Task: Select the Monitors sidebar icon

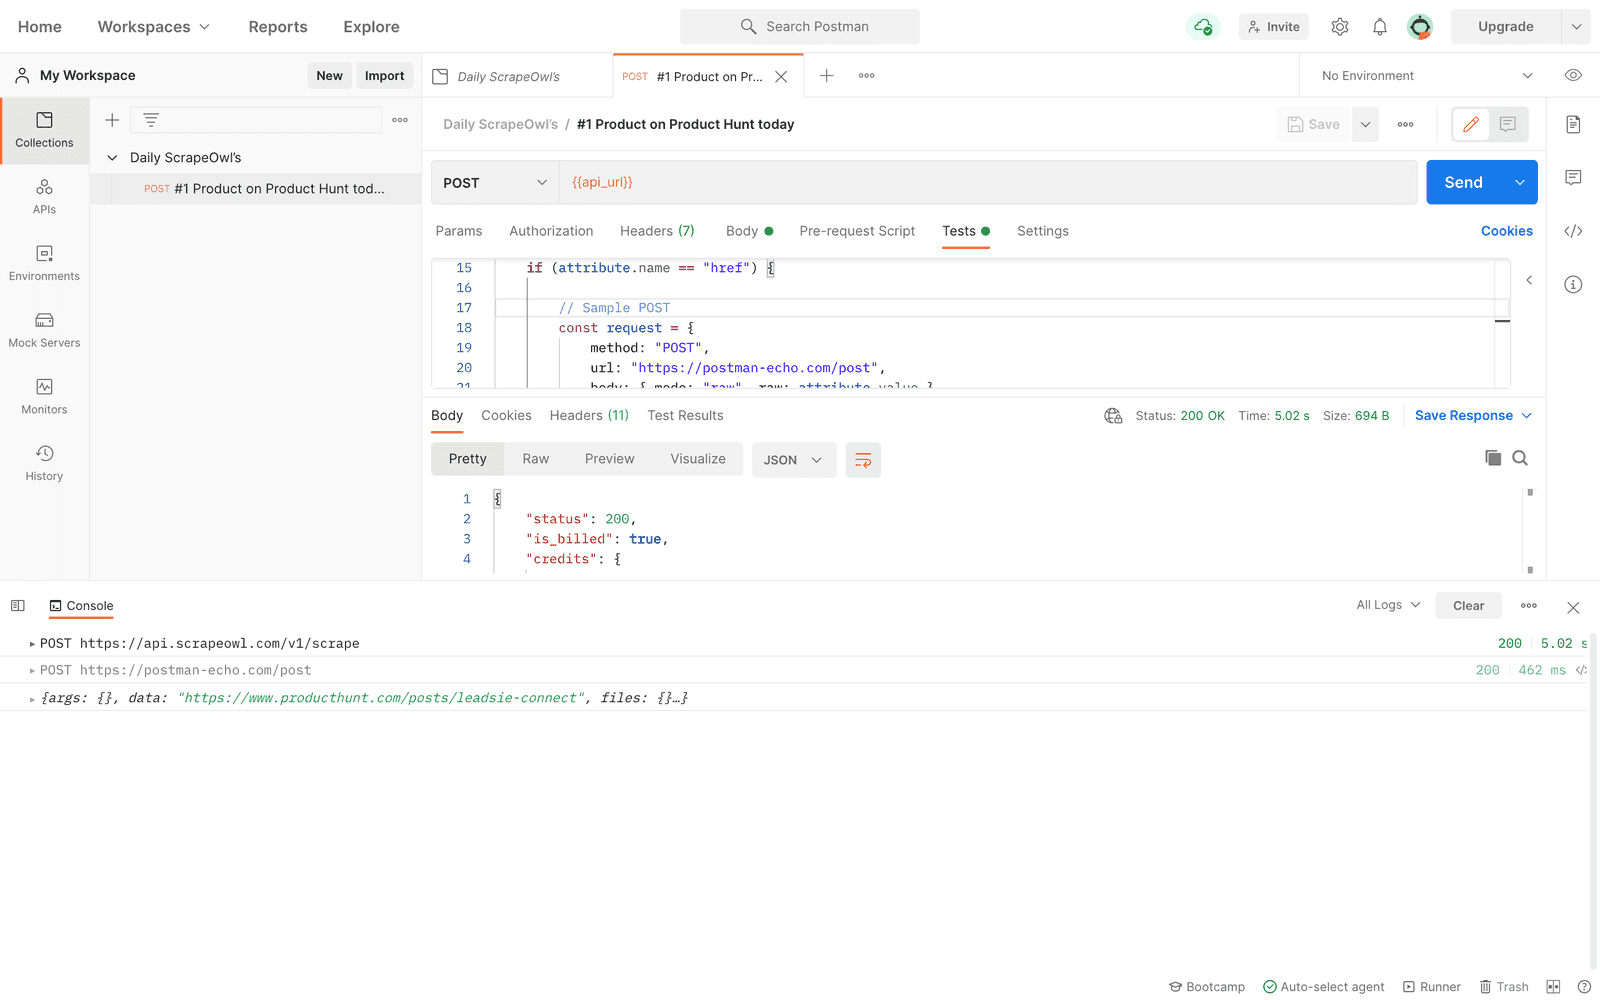Action: (x=44, y=395)
